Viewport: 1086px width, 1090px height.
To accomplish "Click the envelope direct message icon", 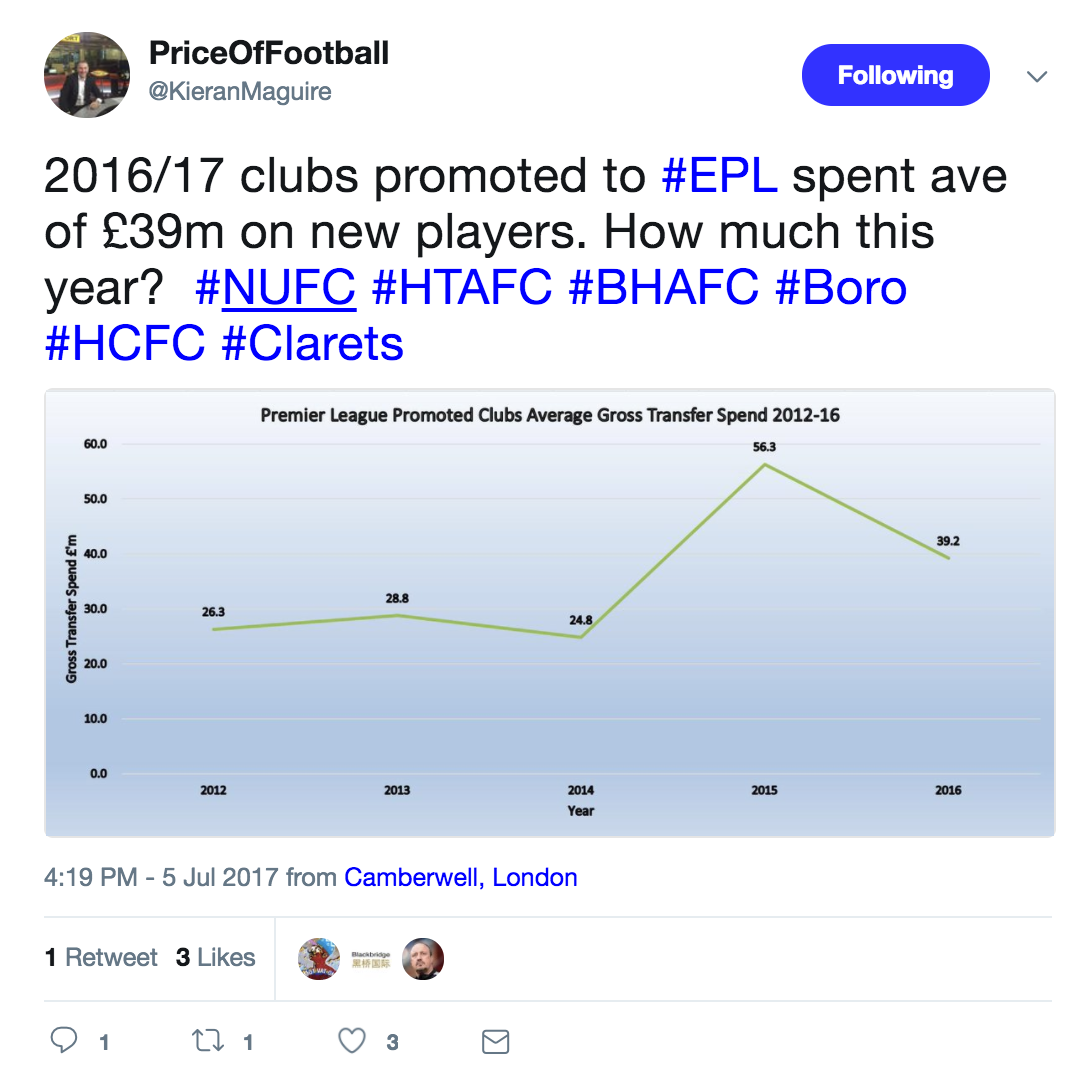I will [x=496, y=1041].
